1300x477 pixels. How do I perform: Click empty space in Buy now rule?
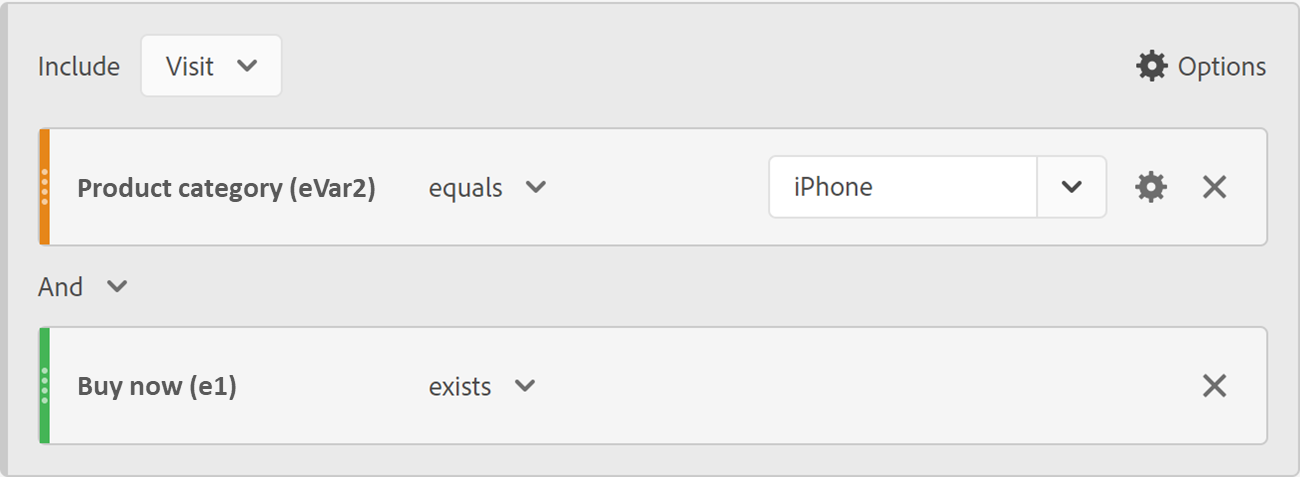pyautogui.click(x=850, y=386)
